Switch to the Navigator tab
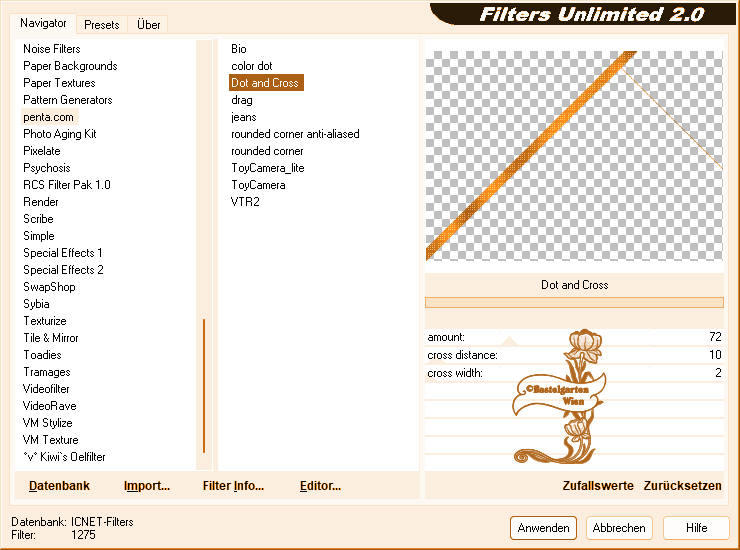 43,23
